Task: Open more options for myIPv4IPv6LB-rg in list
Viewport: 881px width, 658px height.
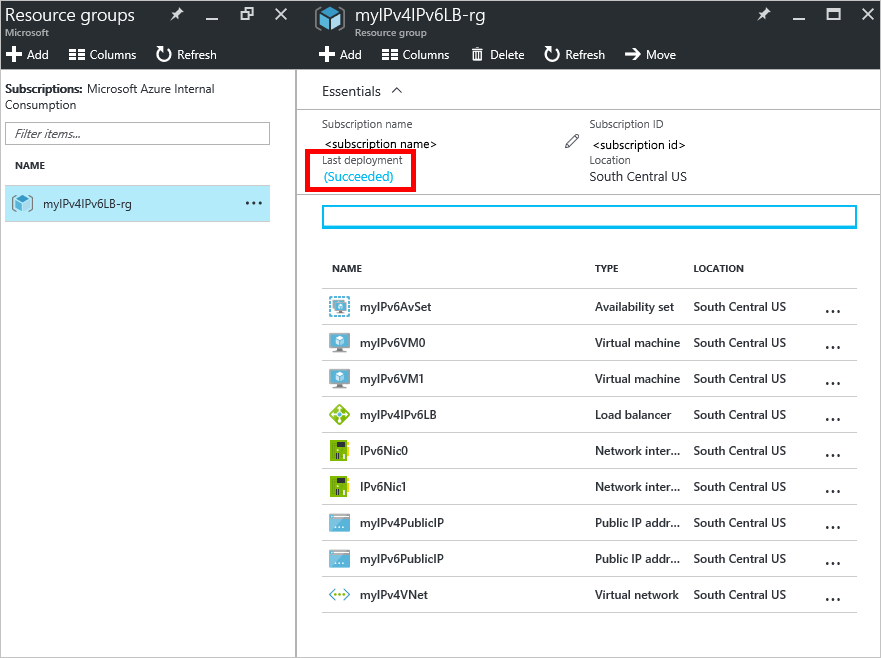Action: 253,204
